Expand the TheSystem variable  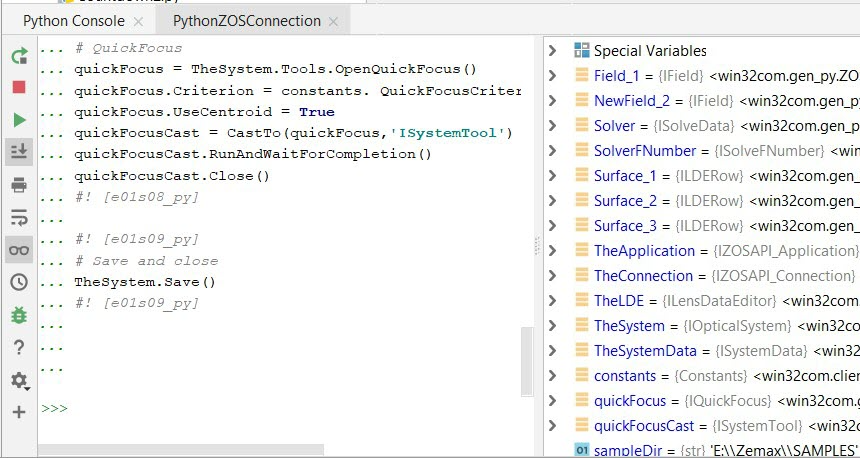pos(552,326)
